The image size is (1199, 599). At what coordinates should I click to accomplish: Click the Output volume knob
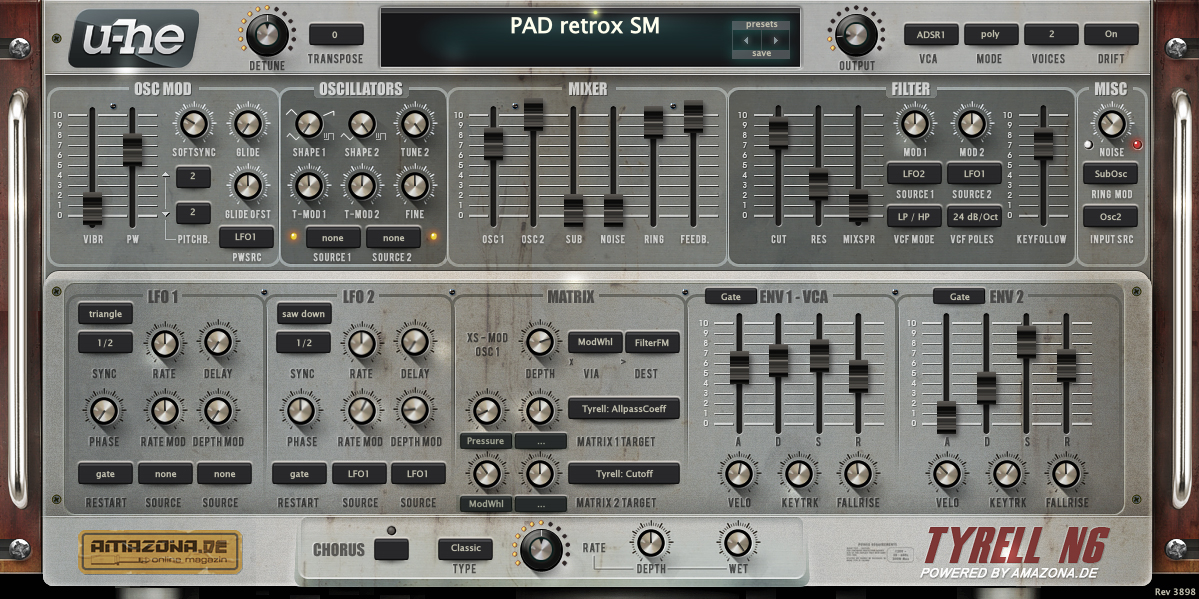click(x=856, y=34)
